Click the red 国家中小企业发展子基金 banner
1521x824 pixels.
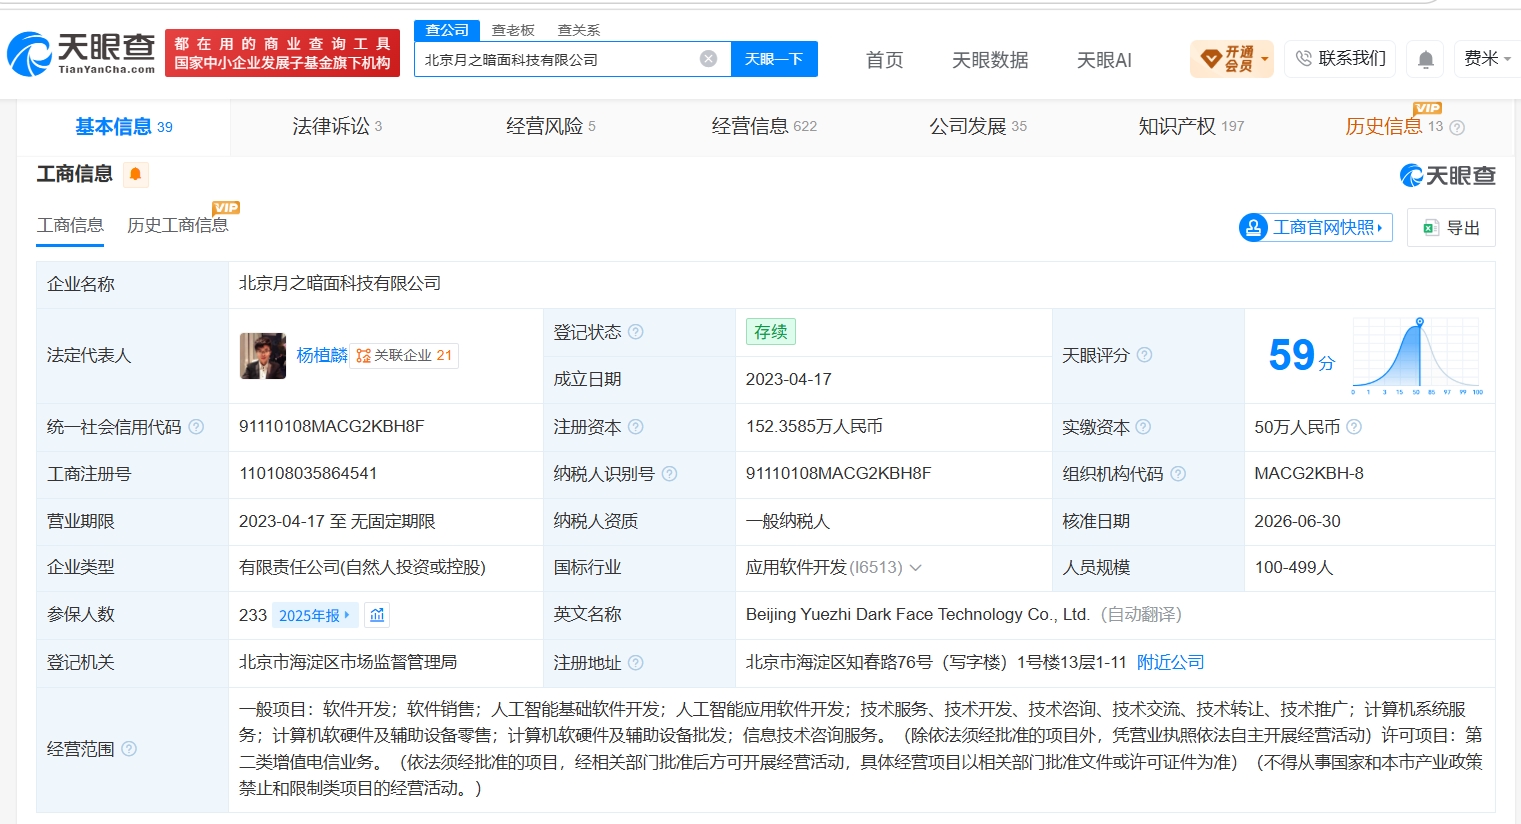tap(282, 53)
